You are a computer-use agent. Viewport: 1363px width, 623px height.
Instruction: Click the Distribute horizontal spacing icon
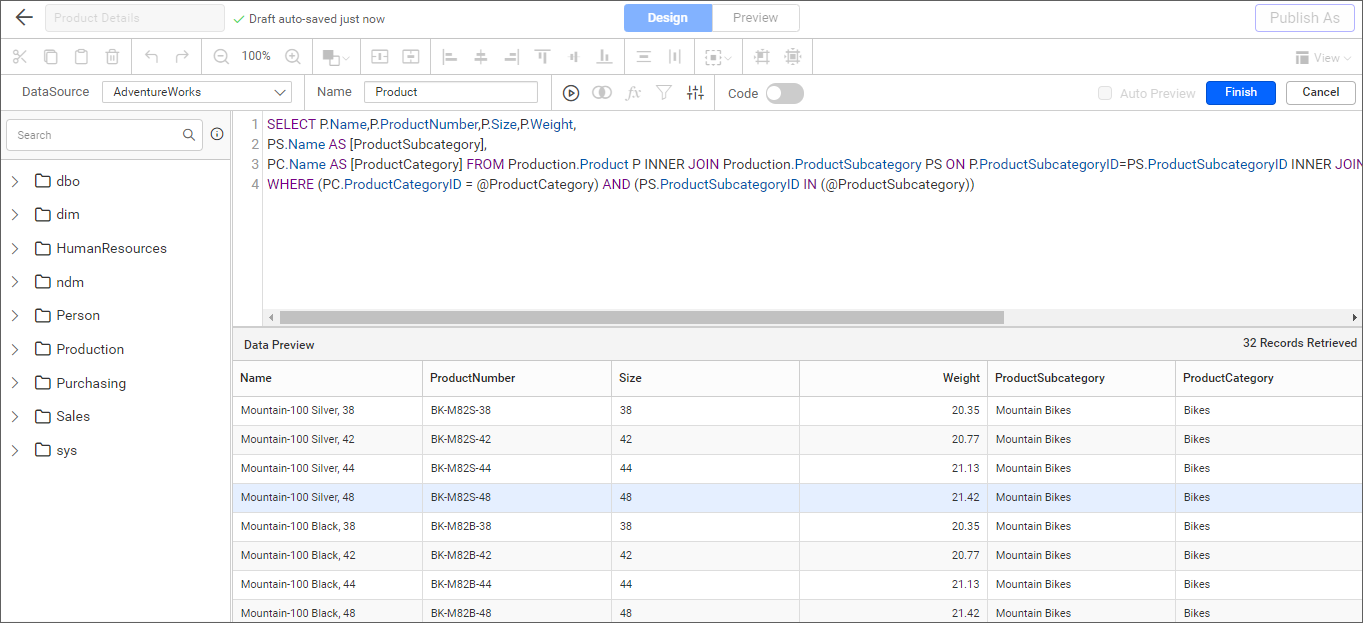[675, 57]
